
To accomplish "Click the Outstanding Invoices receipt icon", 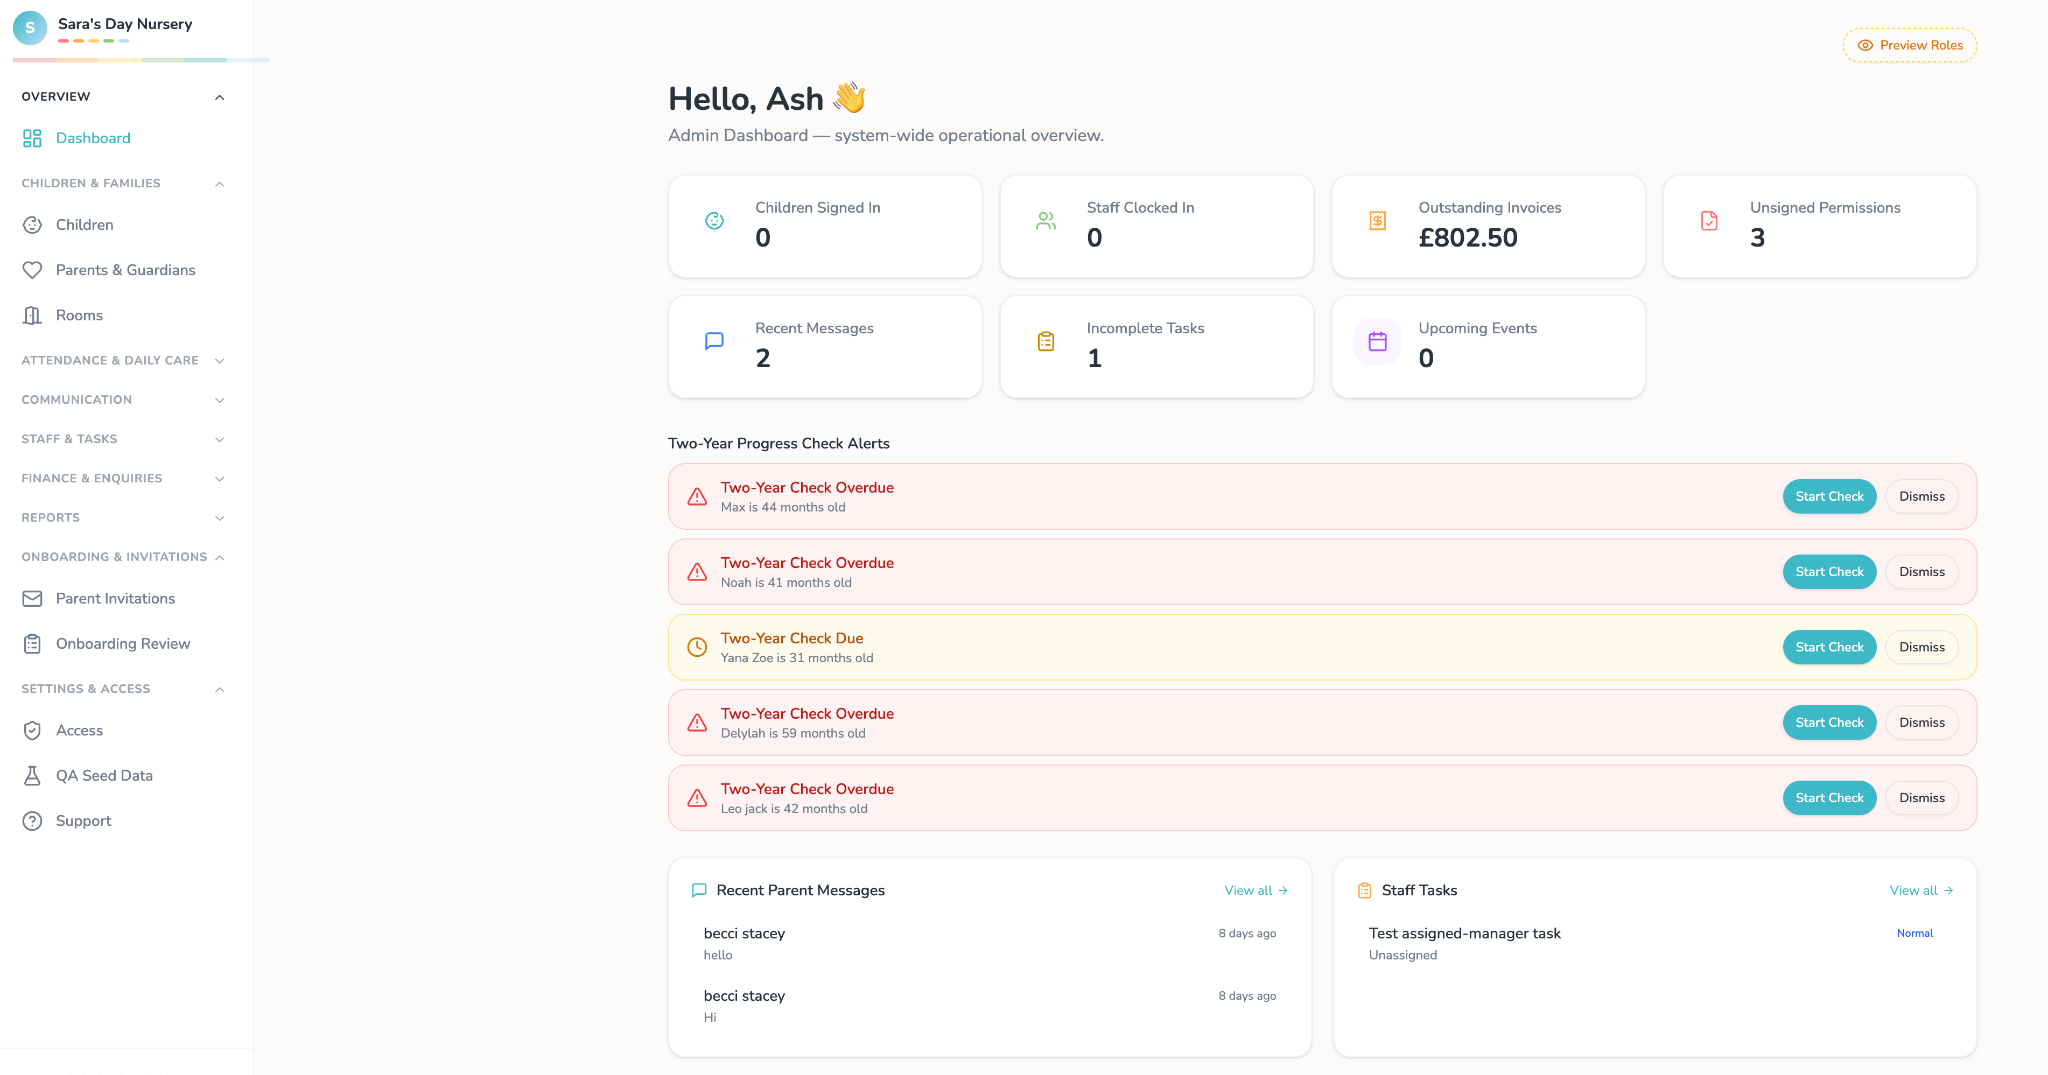I will click(1377, 221).
